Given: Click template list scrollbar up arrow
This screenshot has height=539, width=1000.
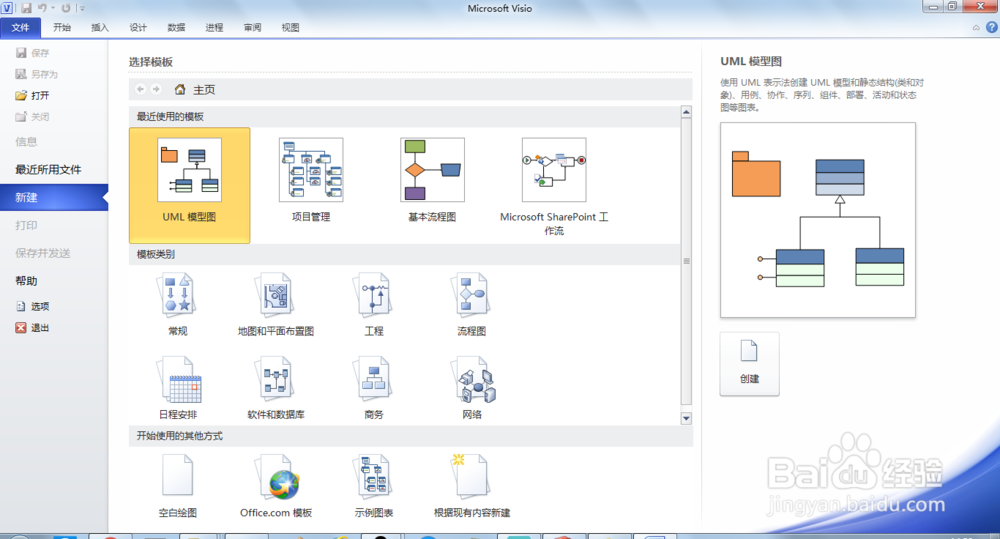Looking at the screenshot, I should click(x=686, y=112).
